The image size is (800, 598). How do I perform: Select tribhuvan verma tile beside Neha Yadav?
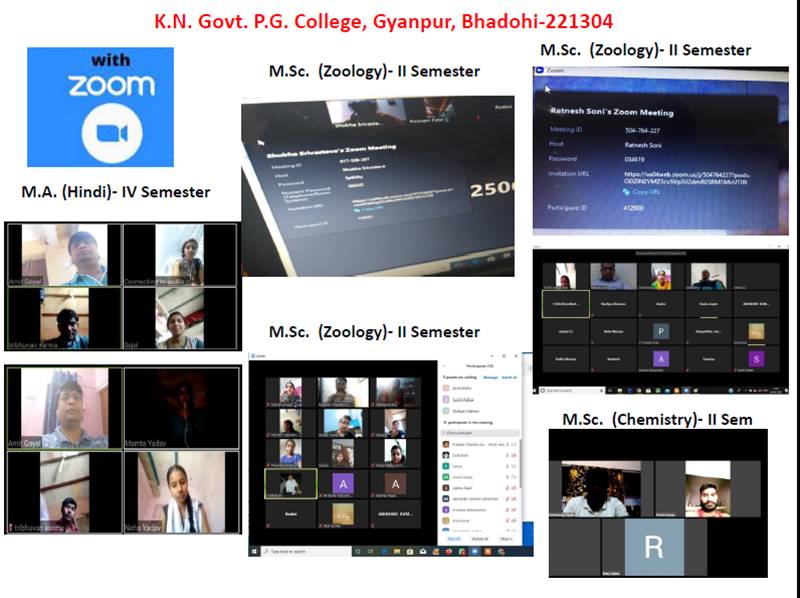pyautogui.click(x=64, y=492)
